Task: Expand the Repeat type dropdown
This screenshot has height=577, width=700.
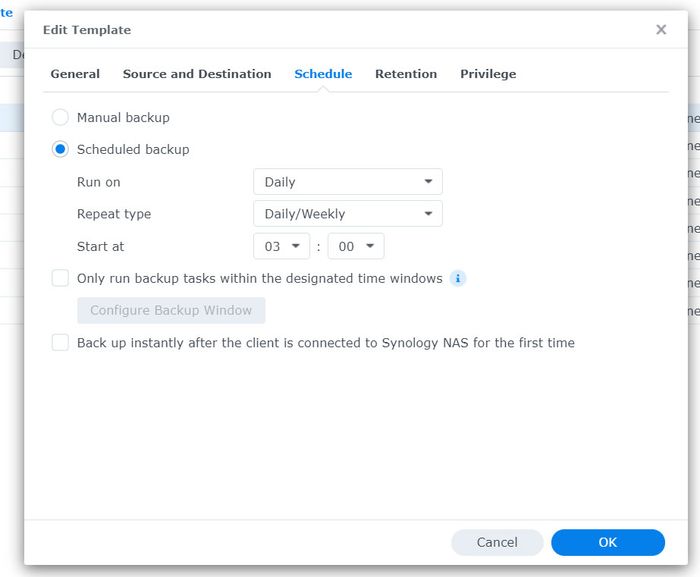Action: (348, 214)
